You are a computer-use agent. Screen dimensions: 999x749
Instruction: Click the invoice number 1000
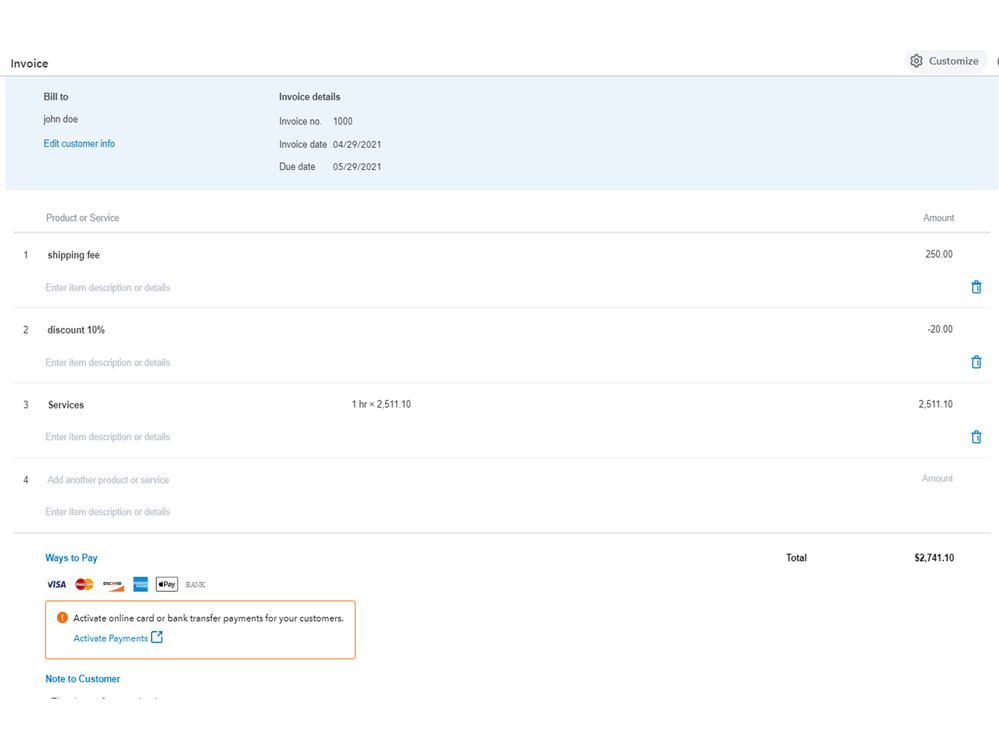[x=343, y=121]
